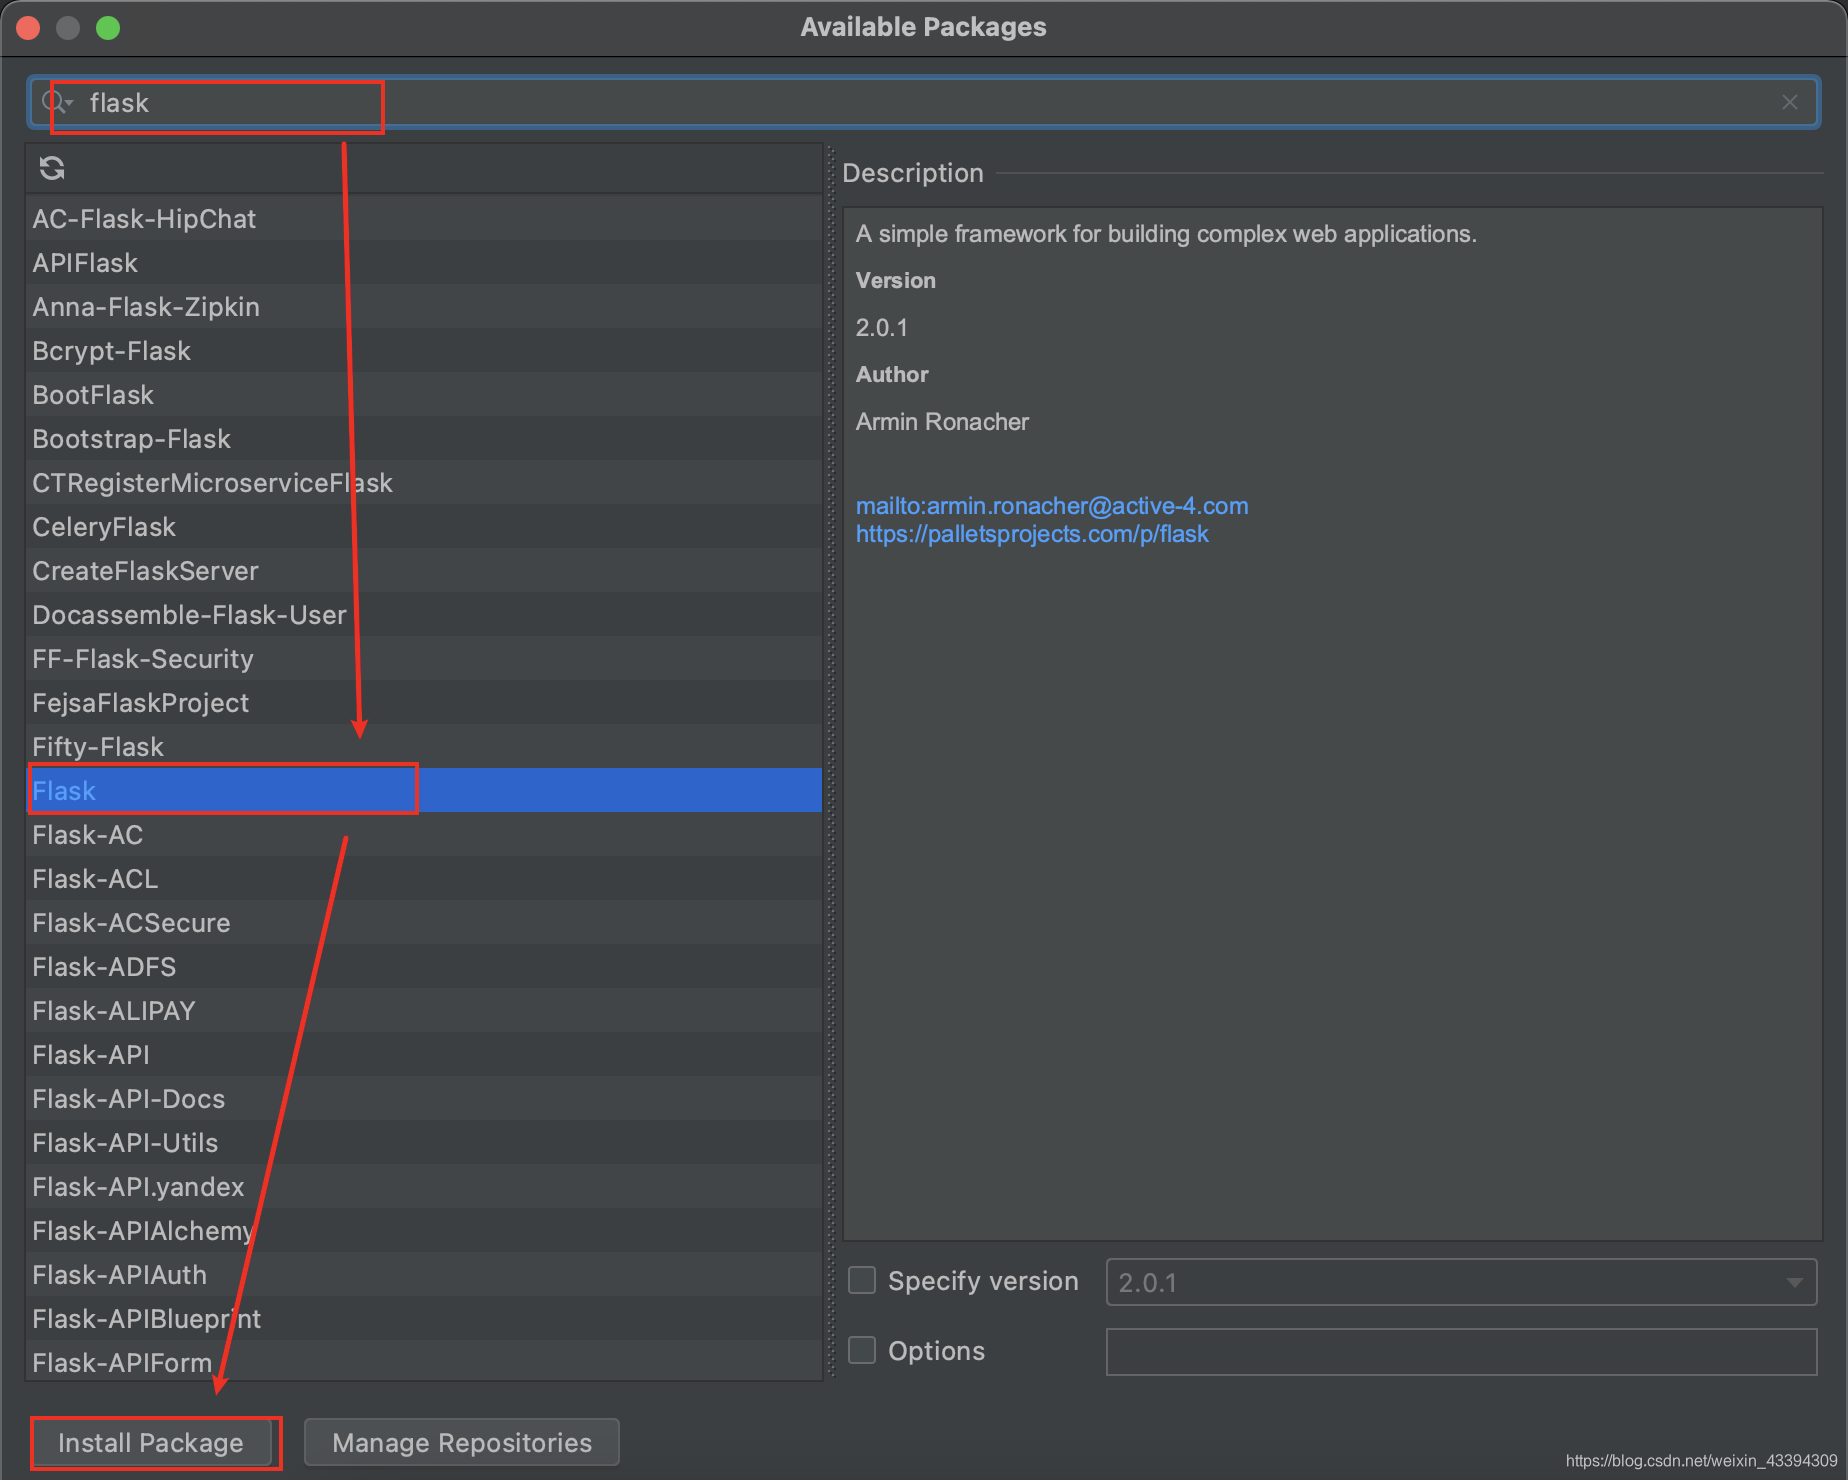
Task: Select CreateFlaskServer package
Action: coord(424,570)
